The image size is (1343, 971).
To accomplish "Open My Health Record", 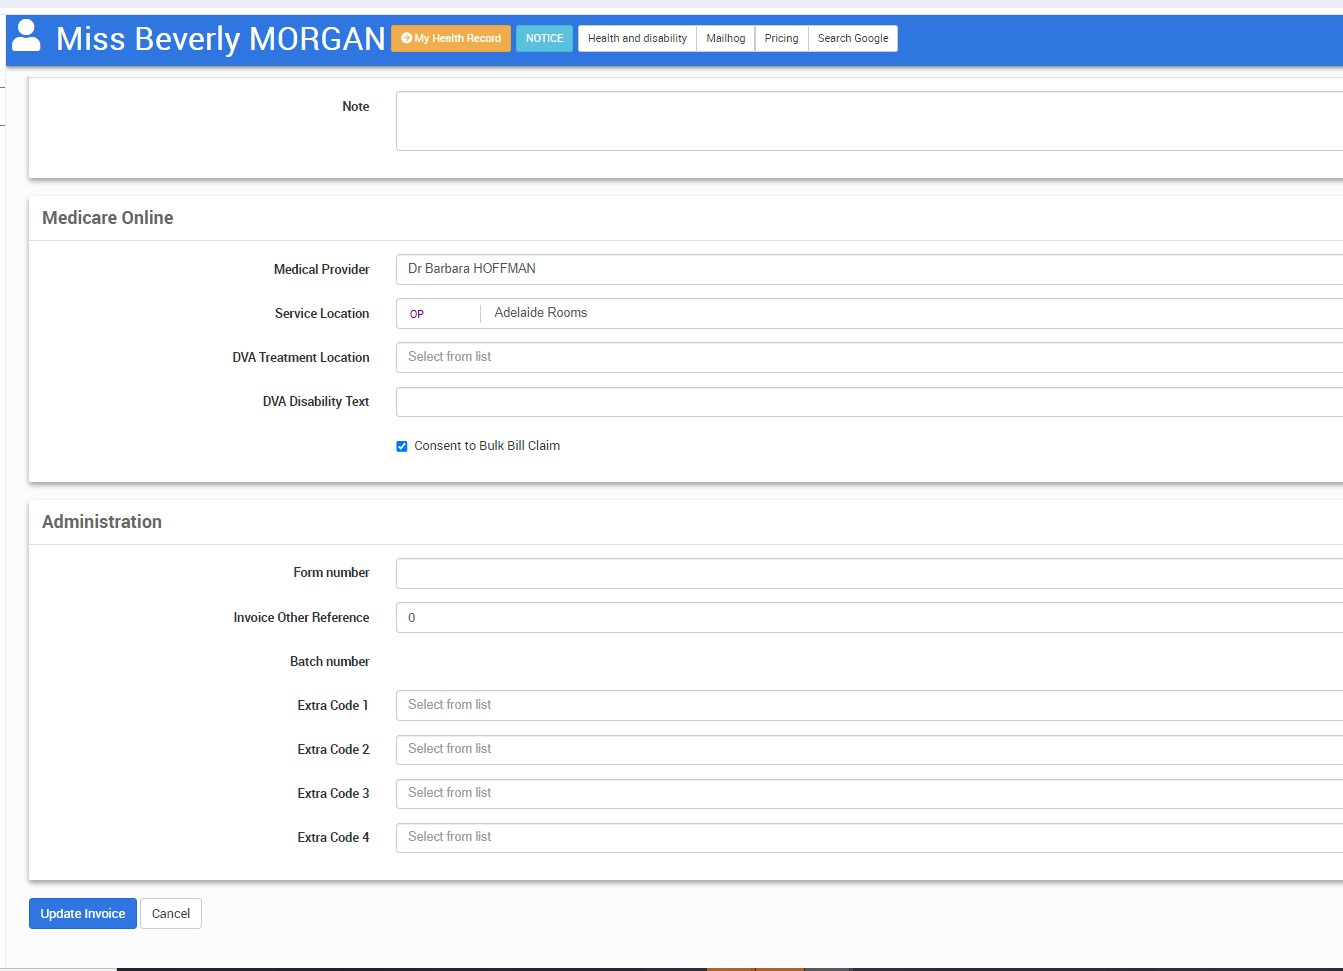I will pos(451,38).
